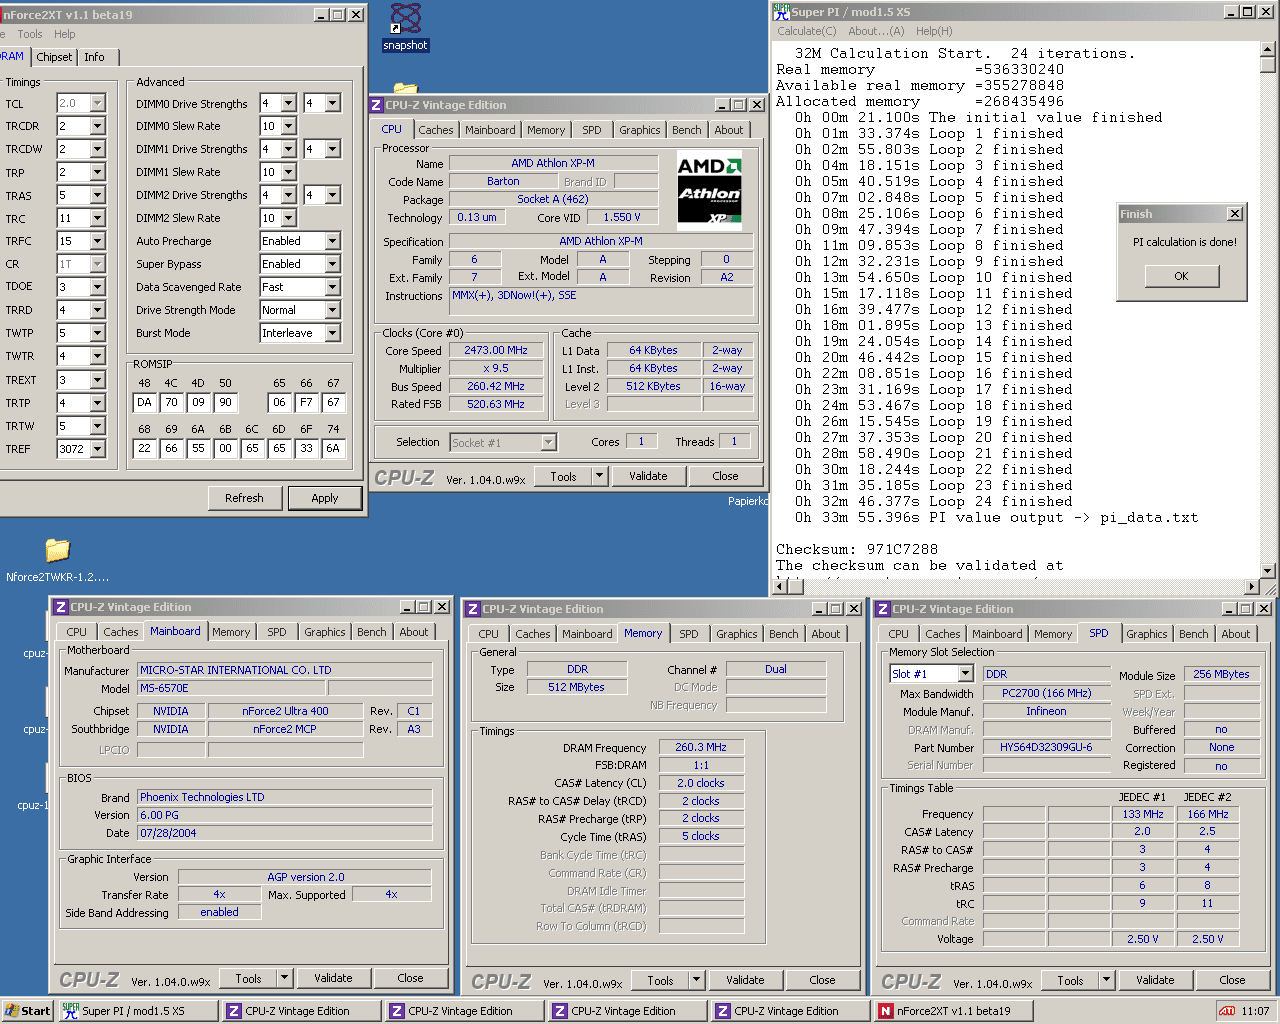Switch to the first CPU-Z Vintage Edition taskbar button
Image resolution: width=1280 pixels, height=1024 pixels.
click(299, 1011)
